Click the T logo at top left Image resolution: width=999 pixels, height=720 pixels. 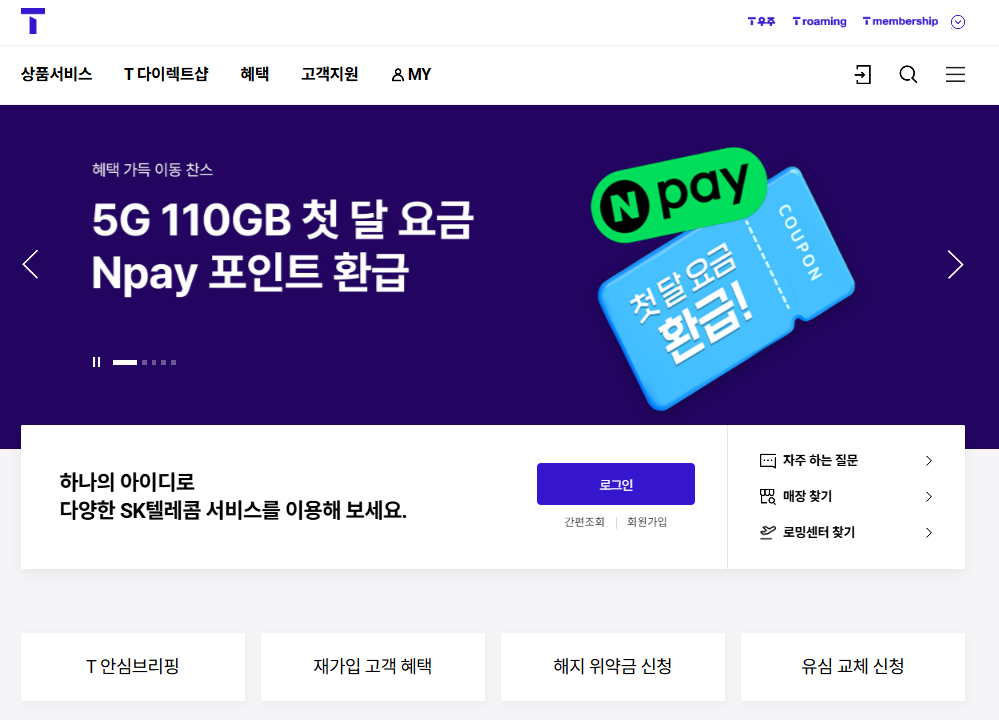pyautogui.click(x=32, y=21)
